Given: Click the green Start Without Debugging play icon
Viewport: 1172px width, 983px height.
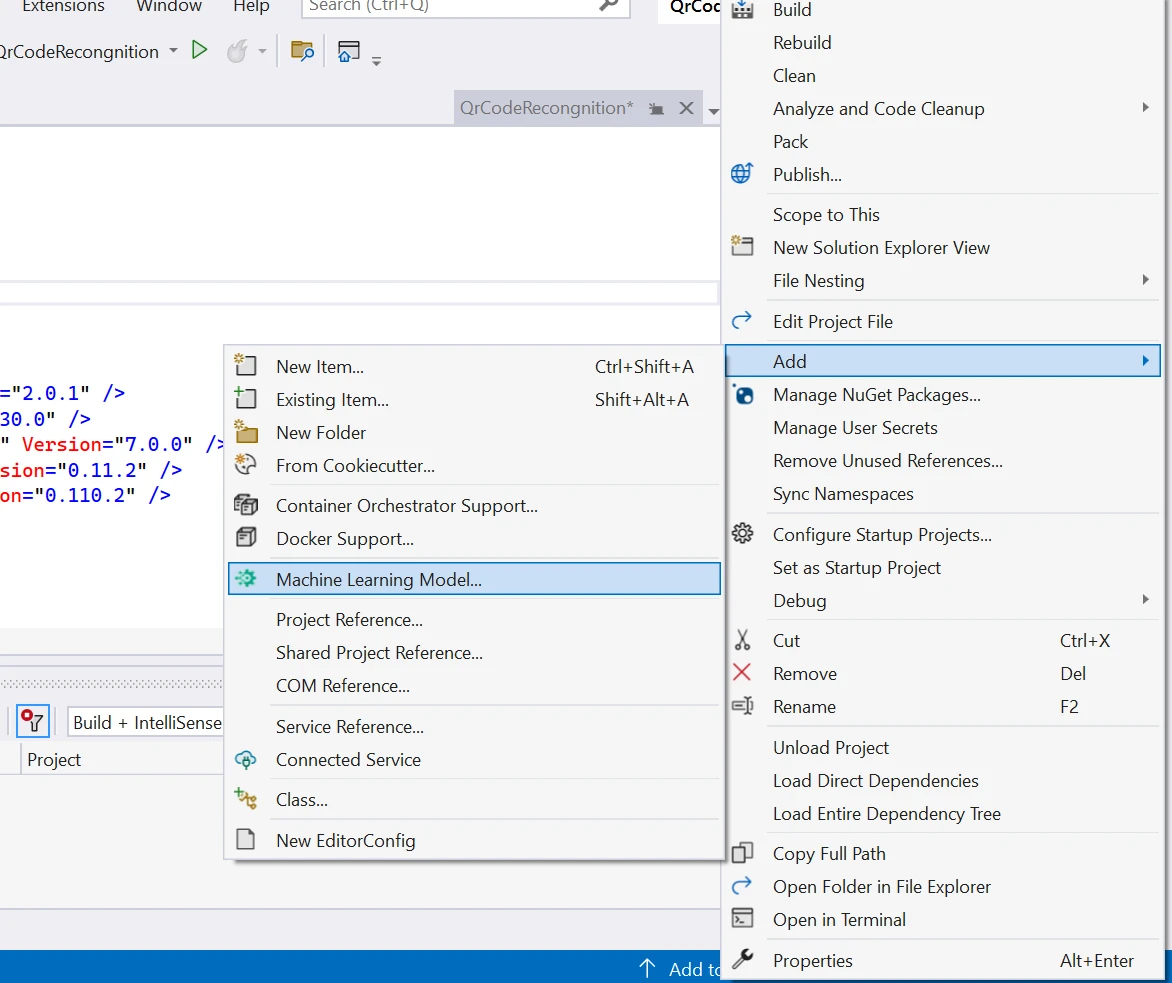Looking at the screenshot, I should (200, 50).
